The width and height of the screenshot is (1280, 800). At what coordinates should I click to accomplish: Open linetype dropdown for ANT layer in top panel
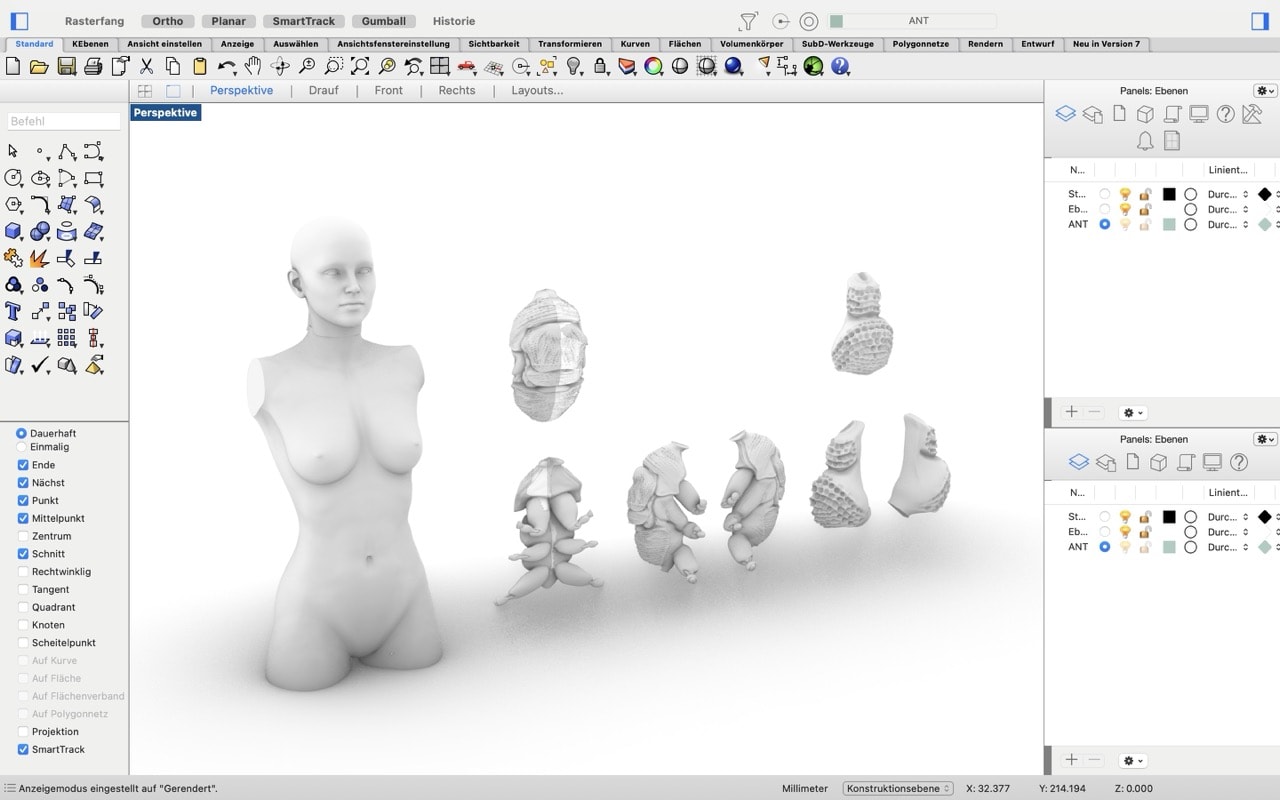click(1228, 225)
